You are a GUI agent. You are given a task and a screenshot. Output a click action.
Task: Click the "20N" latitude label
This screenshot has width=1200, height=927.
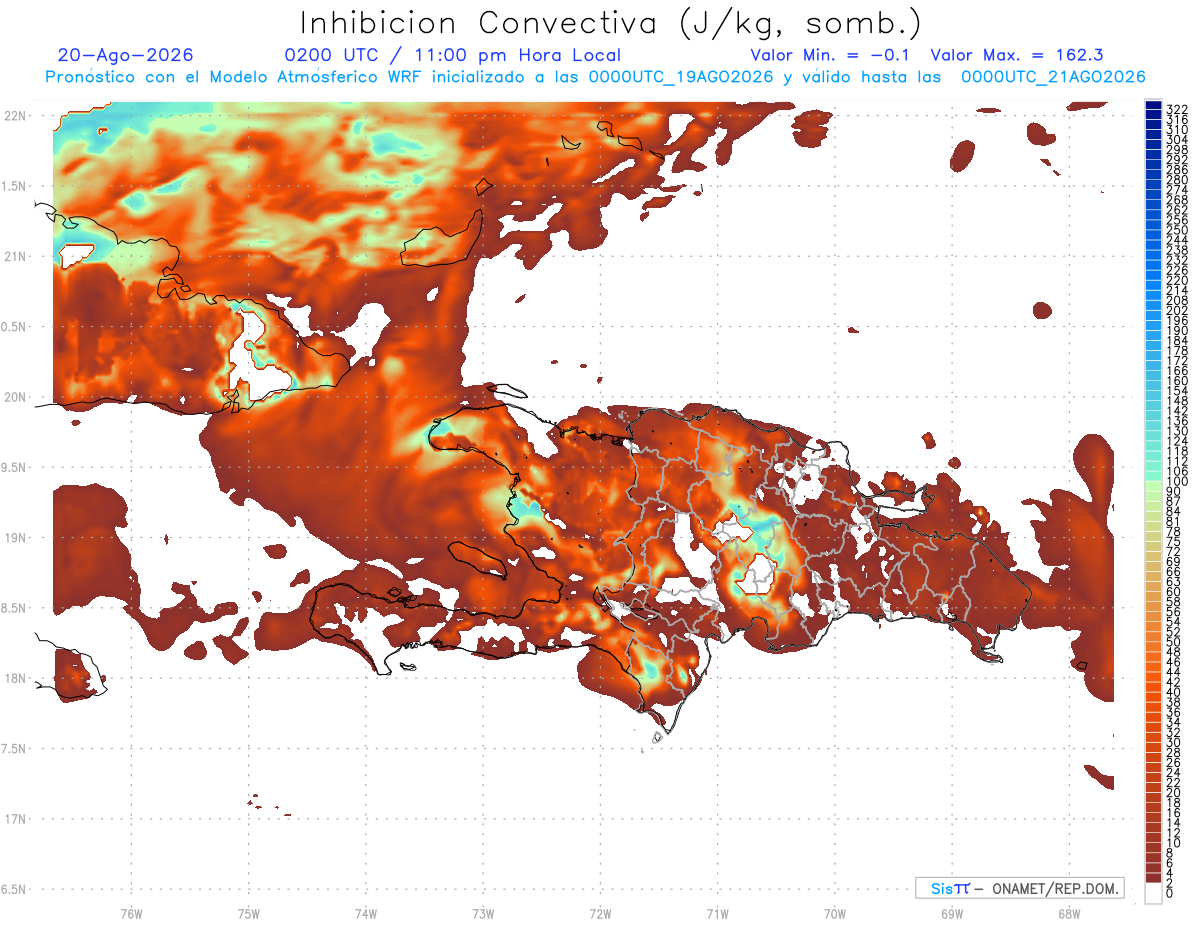[x=15, y=397]
